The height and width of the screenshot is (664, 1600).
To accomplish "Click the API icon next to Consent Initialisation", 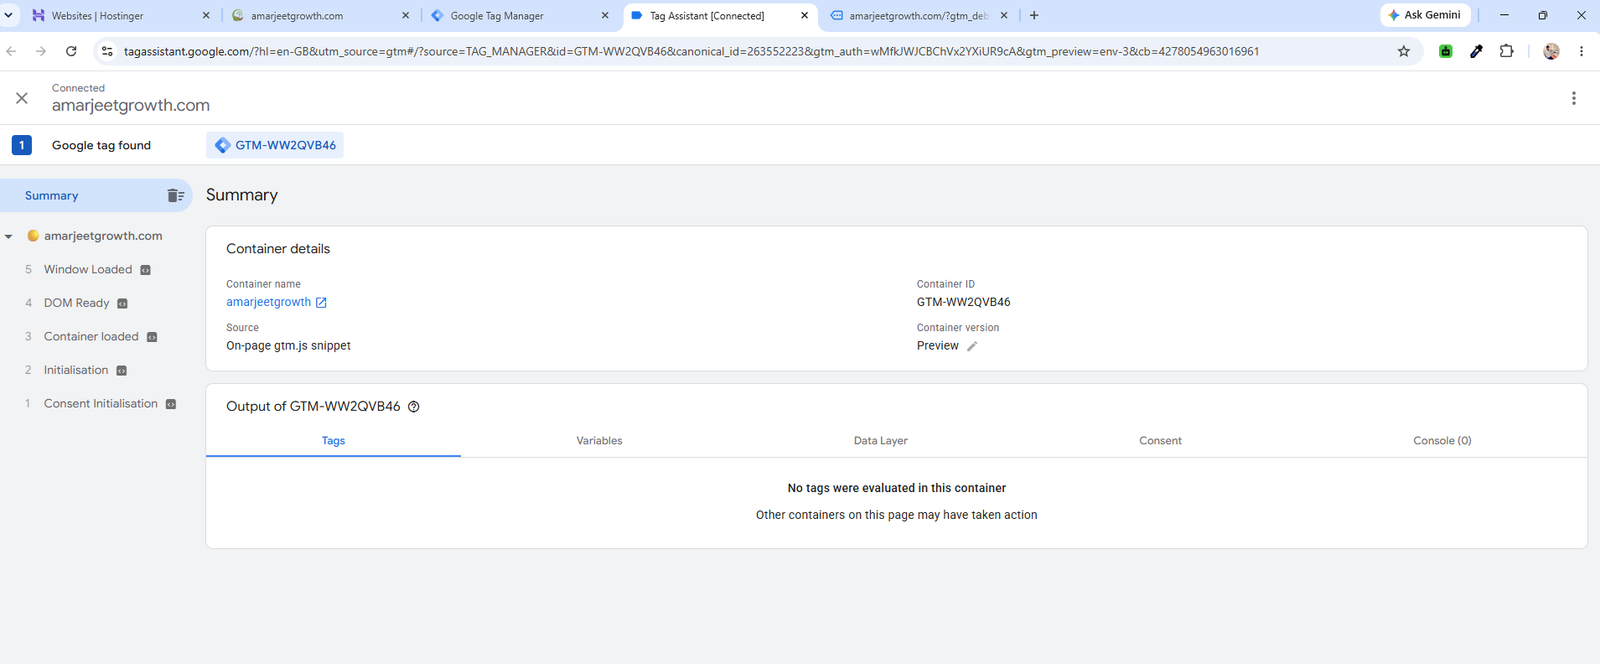I will (x=171, y=404).
